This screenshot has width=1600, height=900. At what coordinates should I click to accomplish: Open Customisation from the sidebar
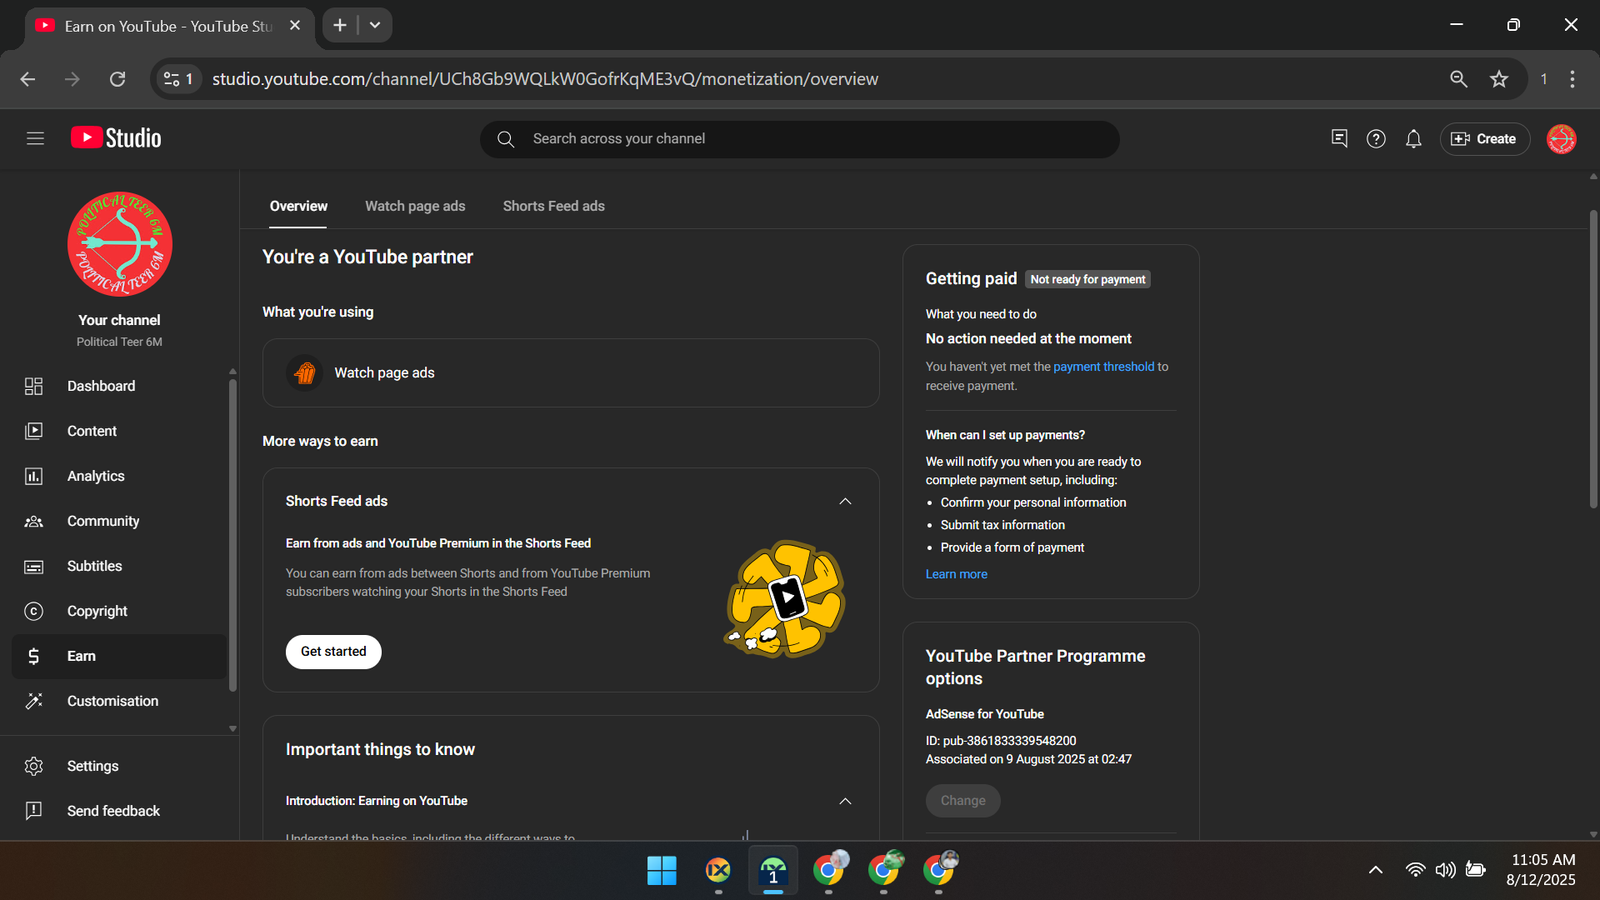click(x=120, y=701)
